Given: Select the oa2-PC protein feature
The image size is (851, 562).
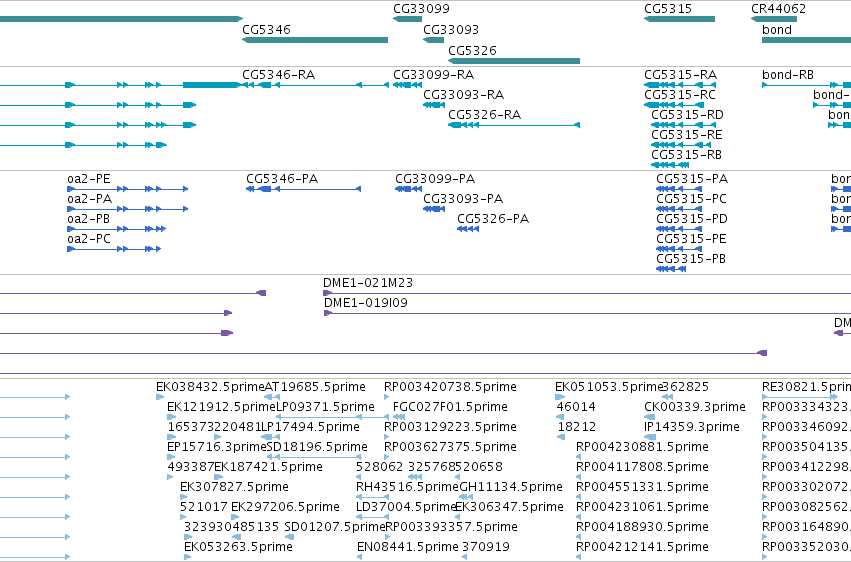Looking at the screenshot, I should pos(114,249).
